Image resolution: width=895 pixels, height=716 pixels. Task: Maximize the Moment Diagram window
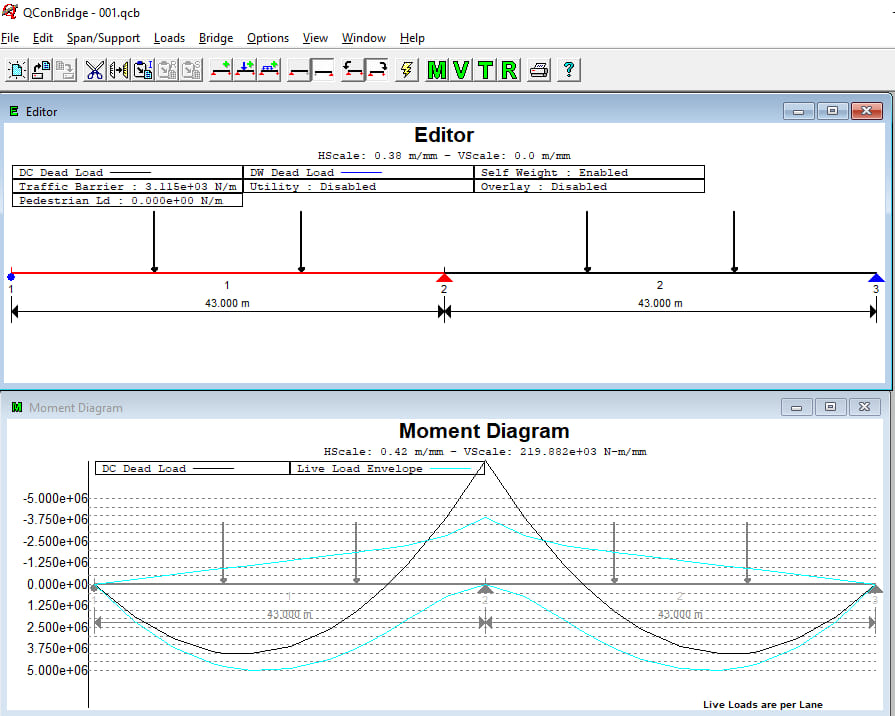tap(831, 407)
